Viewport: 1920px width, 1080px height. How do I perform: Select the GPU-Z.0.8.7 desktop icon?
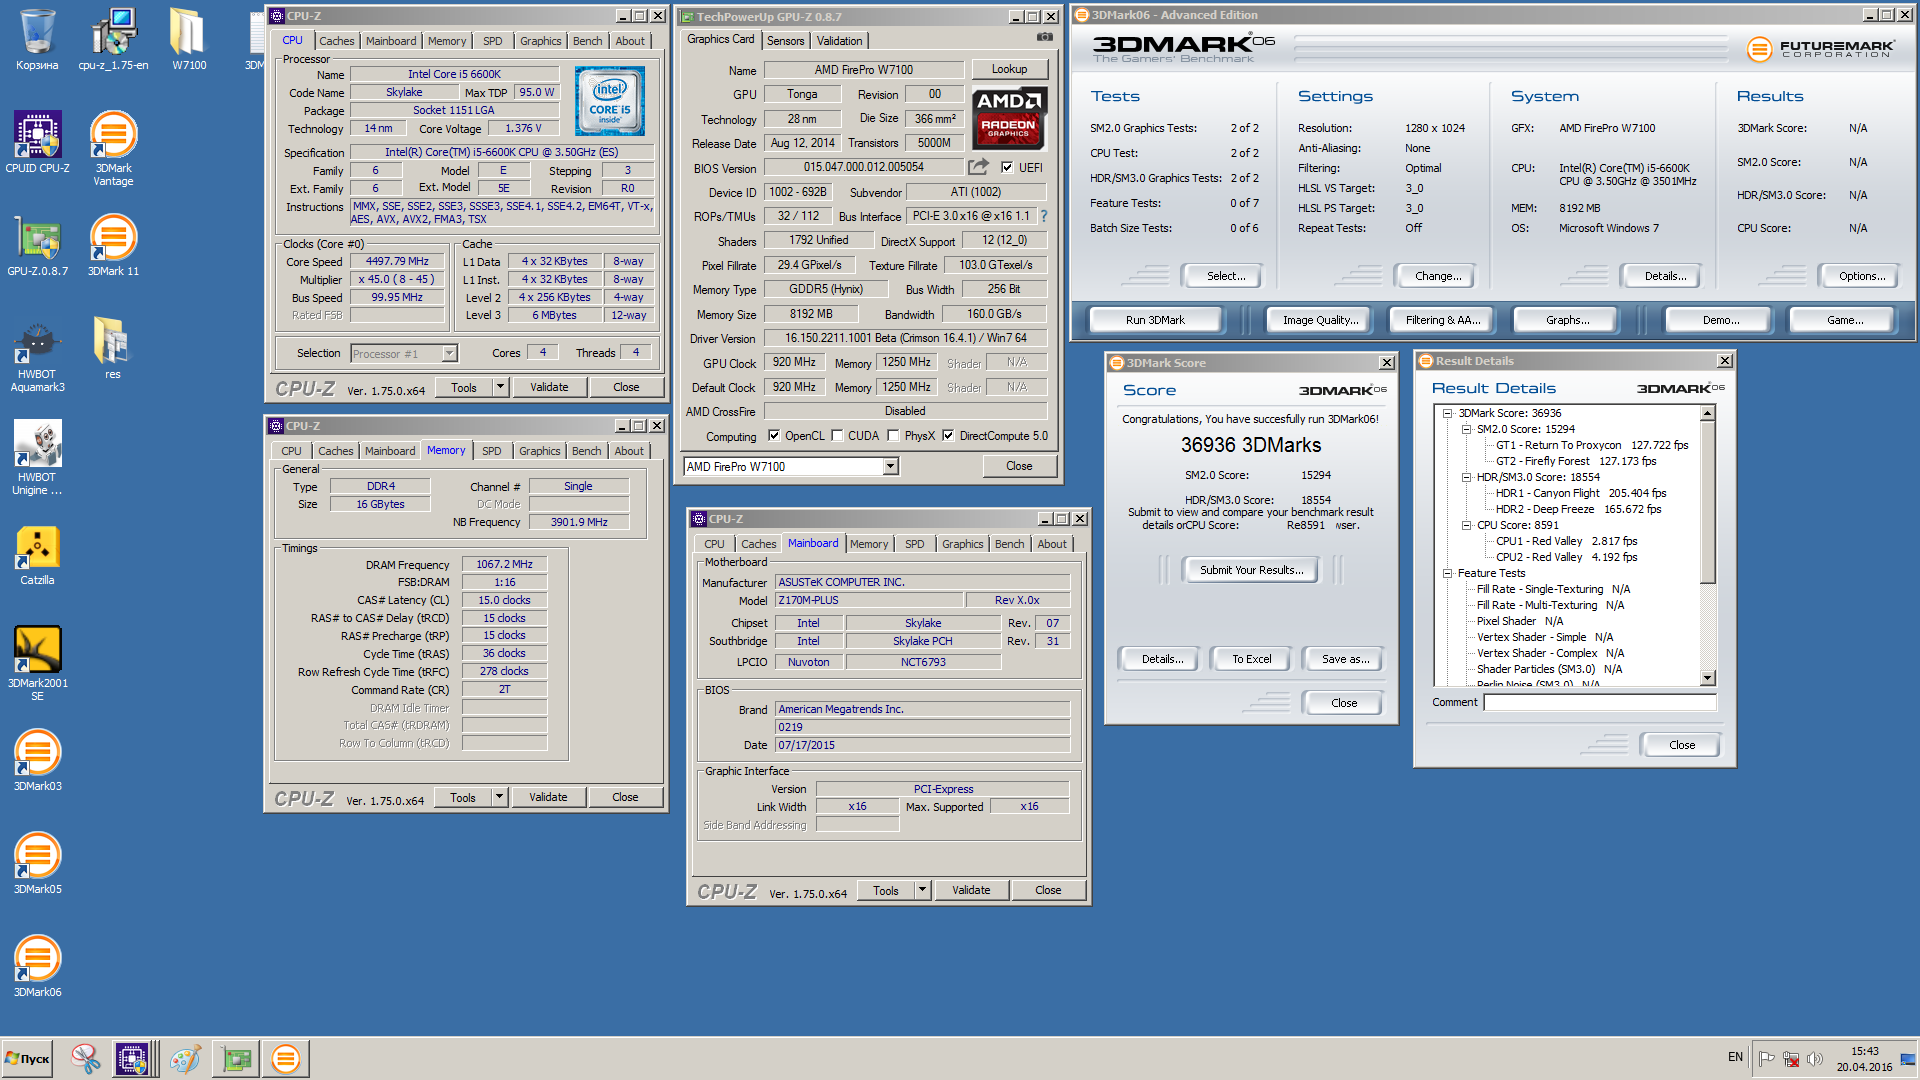click(x=37, y=245)
